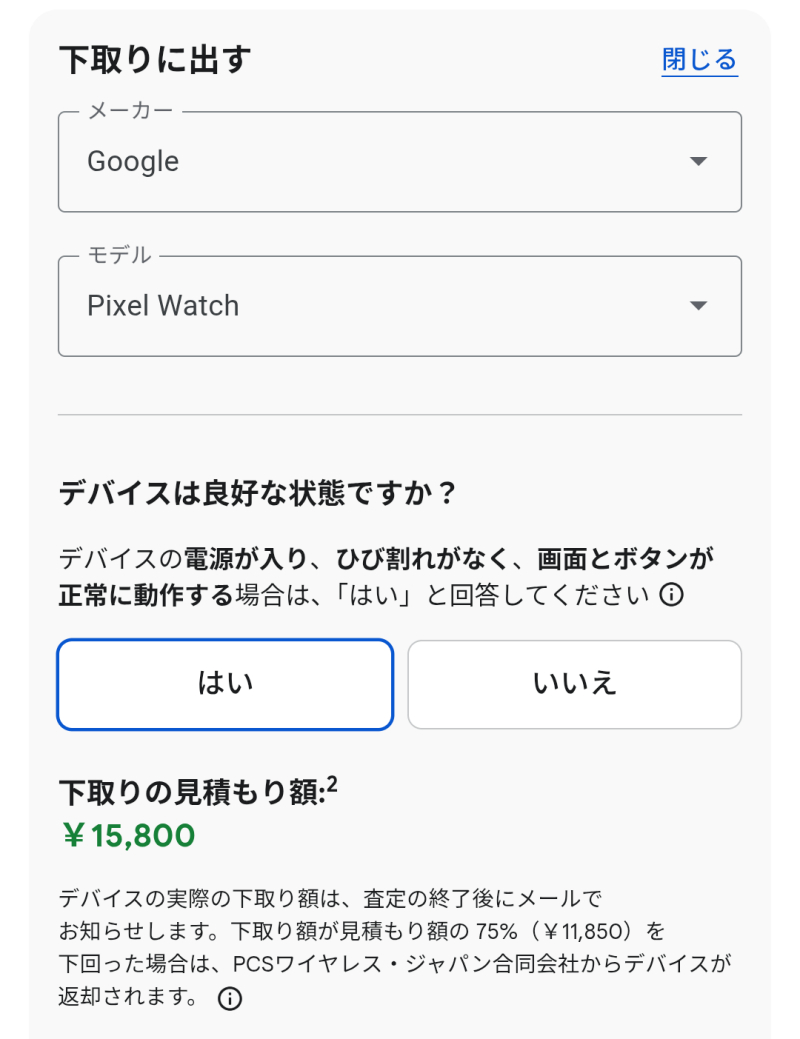Click the 下取りに出す heading
Image resolution: width=800 pixels, height=1039 pixels.
(x=155, y=61)
